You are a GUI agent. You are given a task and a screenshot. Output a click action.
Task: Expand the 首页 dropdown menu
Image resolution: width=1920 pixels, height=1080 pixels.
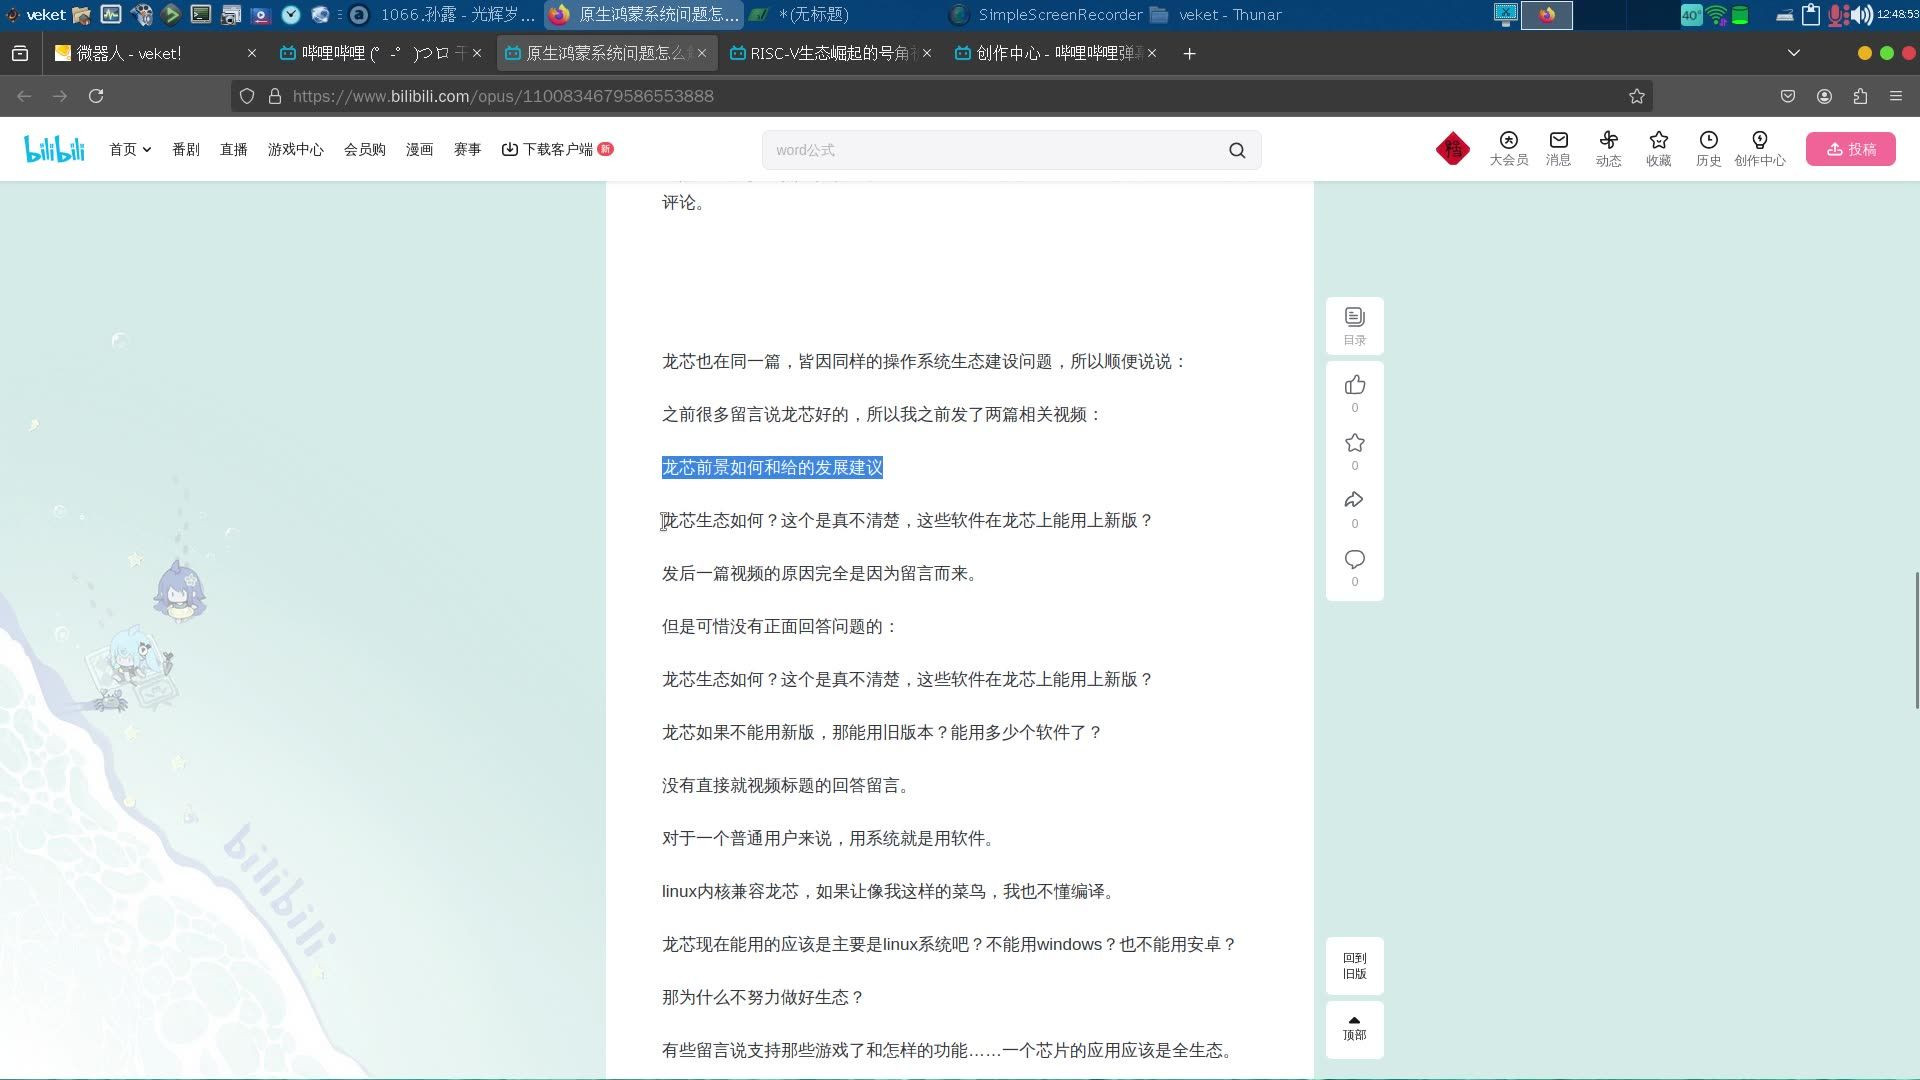[130, 149]
